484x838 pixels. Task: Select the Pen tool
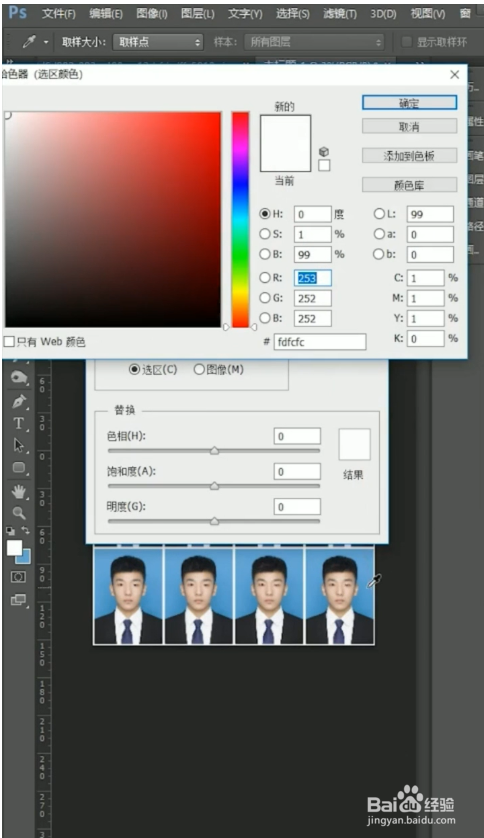[19, 401]
